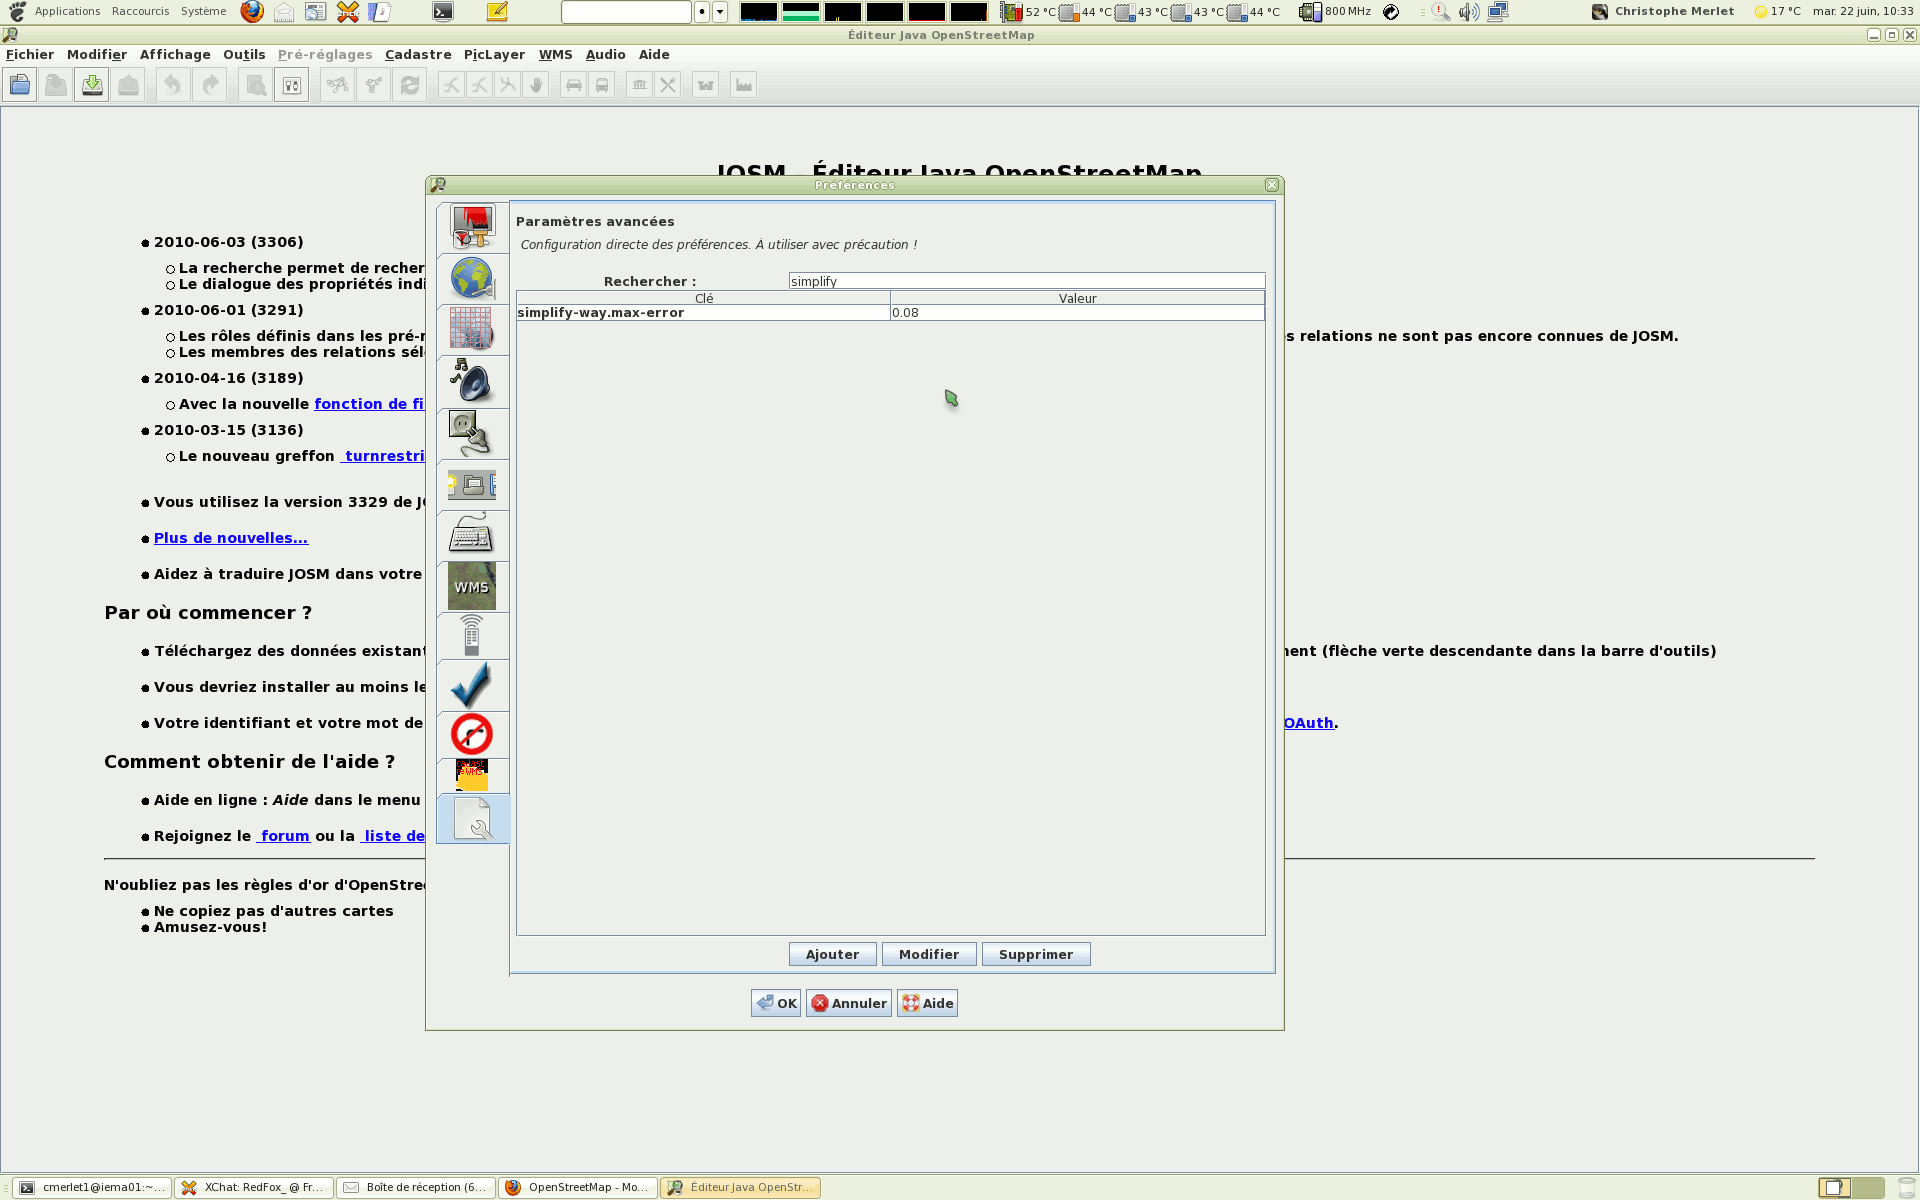Image resolution: width=1920 pixels, height=1200 pixels.
Task: Open the volume control in the system tray
Action: point(1468,12)
